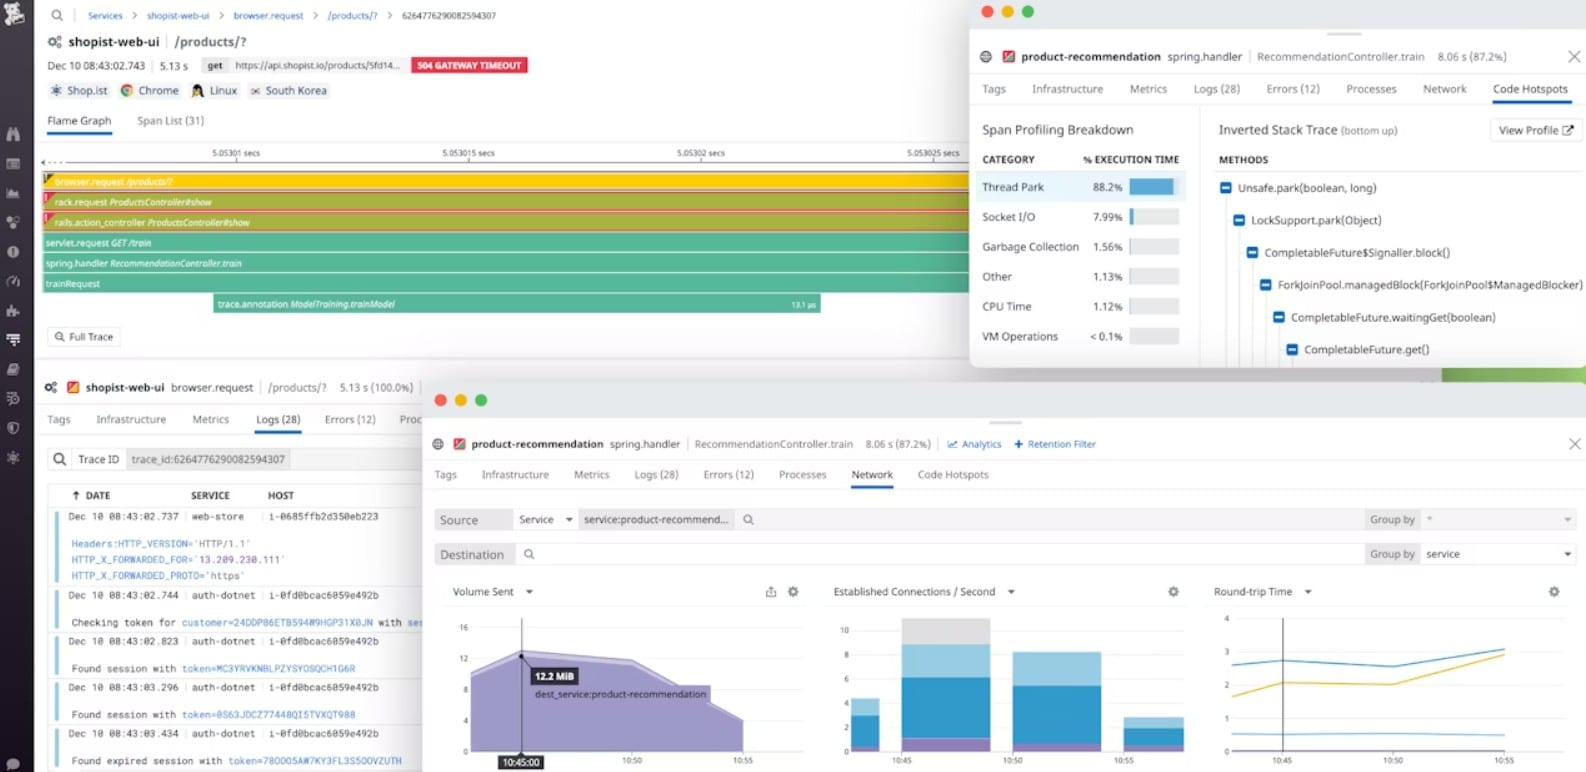
Task: Collapse LockSupport.park(Object) stack method
Action: (1239, 220)
